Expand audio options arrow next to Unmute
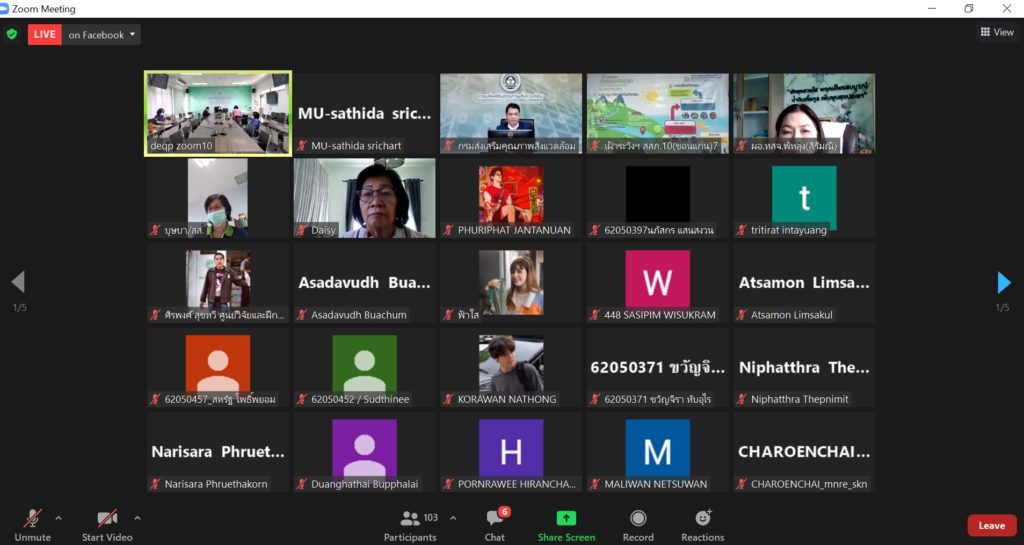This screenshot has height=545, width=1024. point(58,518)
